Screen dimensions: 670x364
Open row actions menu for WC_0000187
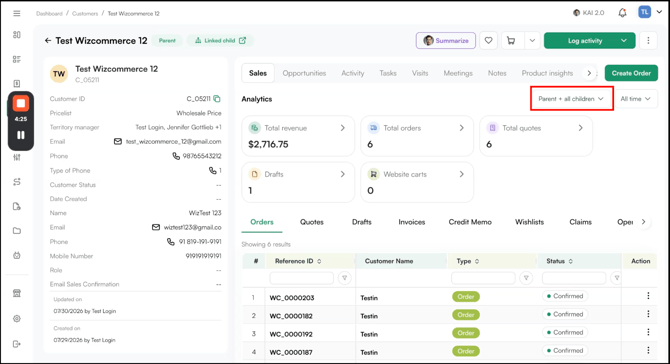(648, 350)
